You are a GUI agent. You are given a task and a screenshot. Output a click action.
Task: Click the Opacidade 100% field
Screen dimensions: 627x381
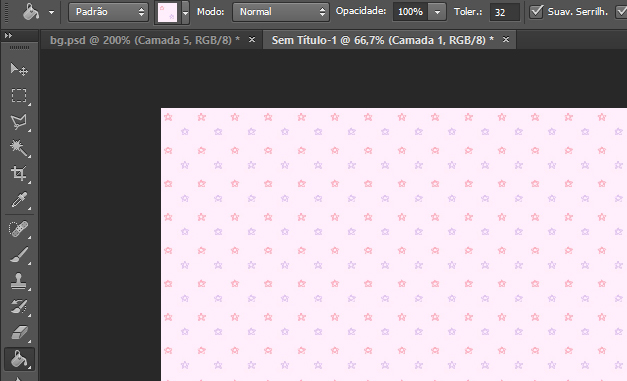point(411,12)
